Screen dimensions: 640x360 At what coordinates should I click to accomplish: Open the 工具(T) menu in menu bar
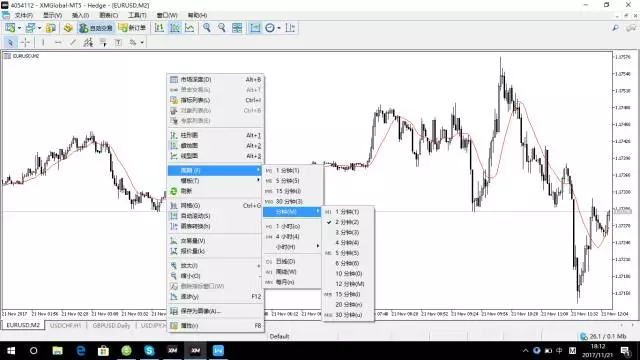tap(137, 15)
